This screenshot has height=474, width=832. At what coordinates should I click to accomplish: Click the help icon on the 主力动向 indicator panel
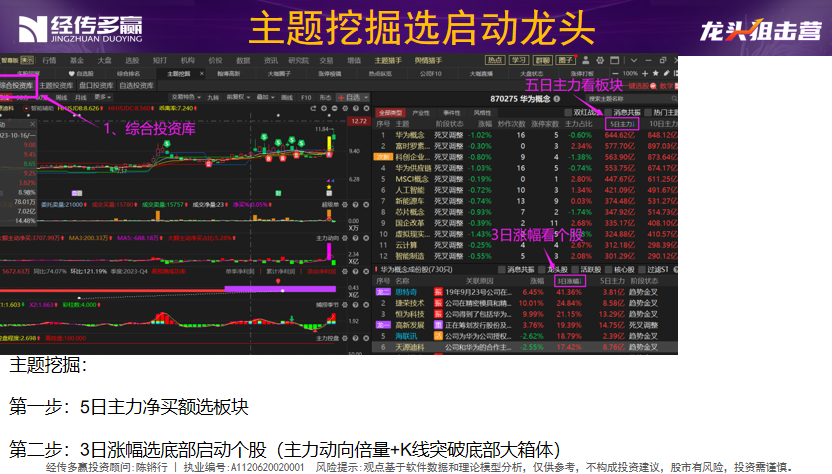coord(356,238)
